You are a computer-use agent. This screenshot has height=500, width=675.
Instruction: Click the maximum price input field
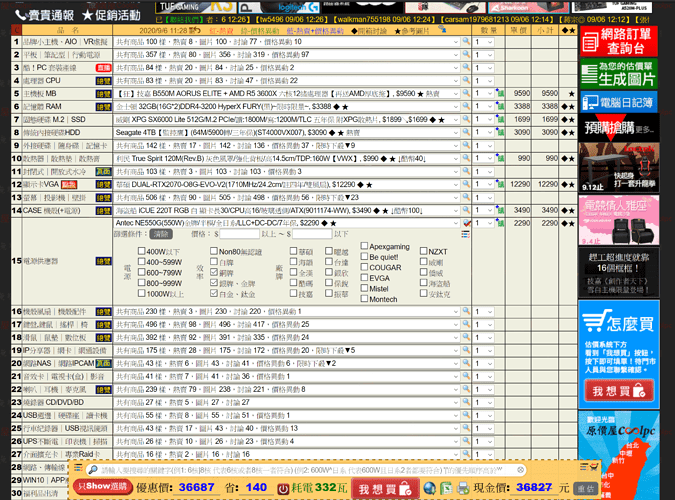pos(312,234)
